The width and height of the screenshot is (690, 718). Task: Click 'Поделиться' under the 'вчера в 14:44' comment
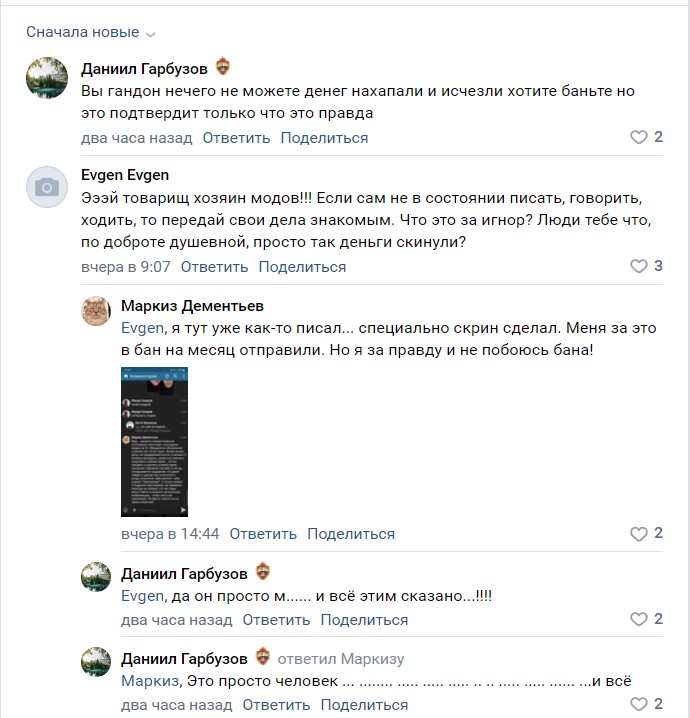point(351,534)
